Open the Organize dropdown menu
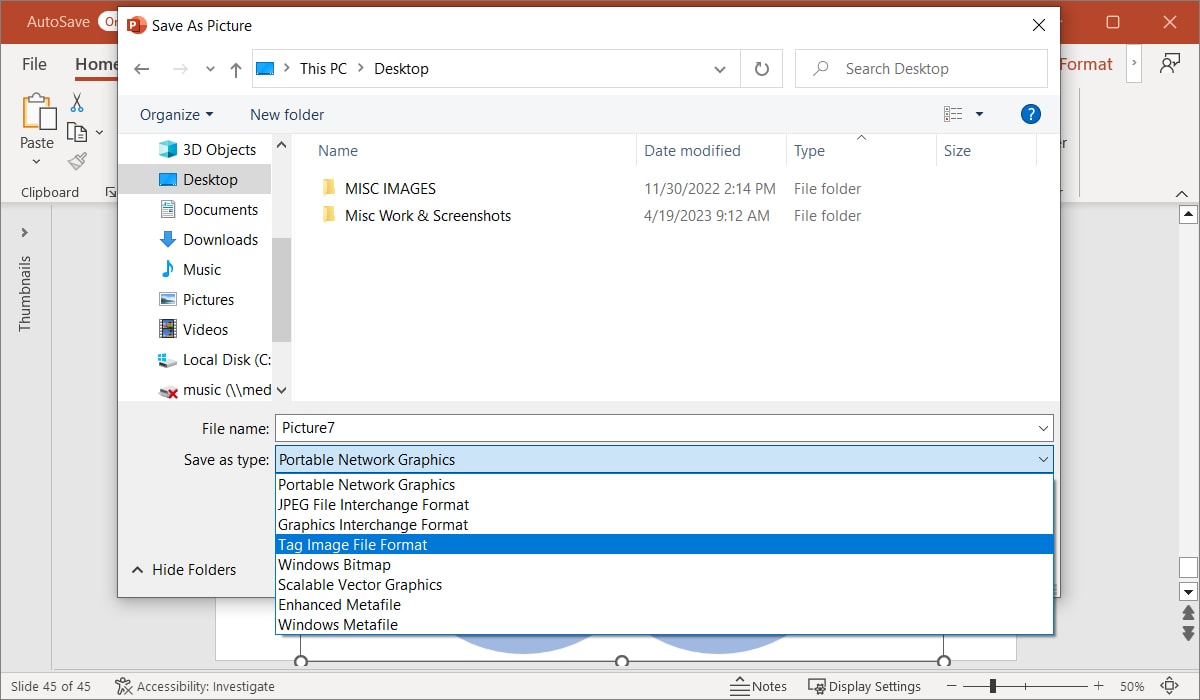Viewport: 1200px width, 700px height. 173,114
